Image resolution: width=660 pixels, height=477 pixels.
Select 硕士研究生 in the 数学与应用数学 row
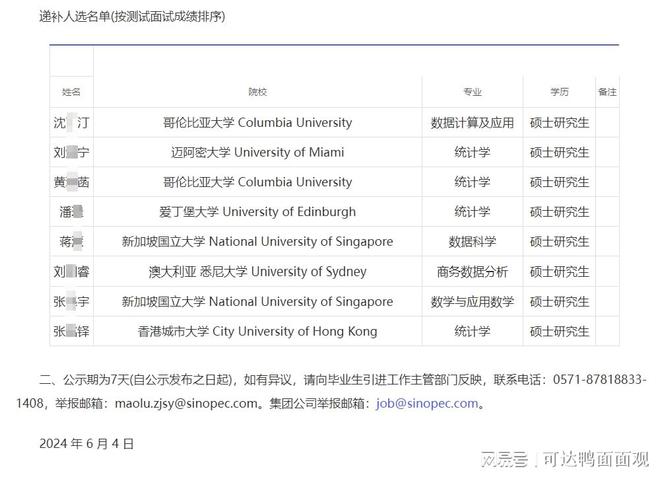[559, 301]
